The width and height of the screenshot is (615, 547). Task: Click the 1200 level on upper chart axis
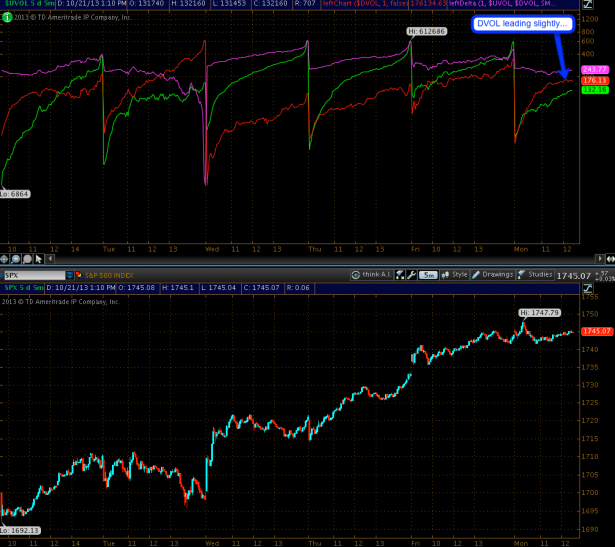click(x=590, y=19)
